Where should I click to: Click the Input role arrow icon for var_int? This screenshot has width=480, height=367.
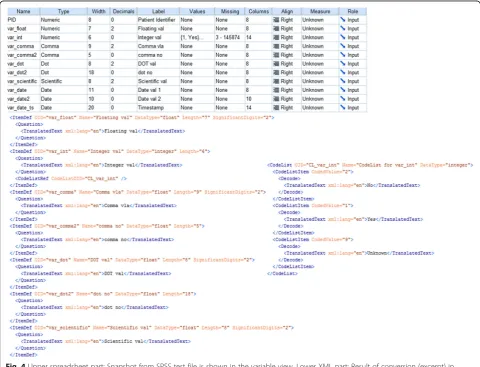pos(343,37)
